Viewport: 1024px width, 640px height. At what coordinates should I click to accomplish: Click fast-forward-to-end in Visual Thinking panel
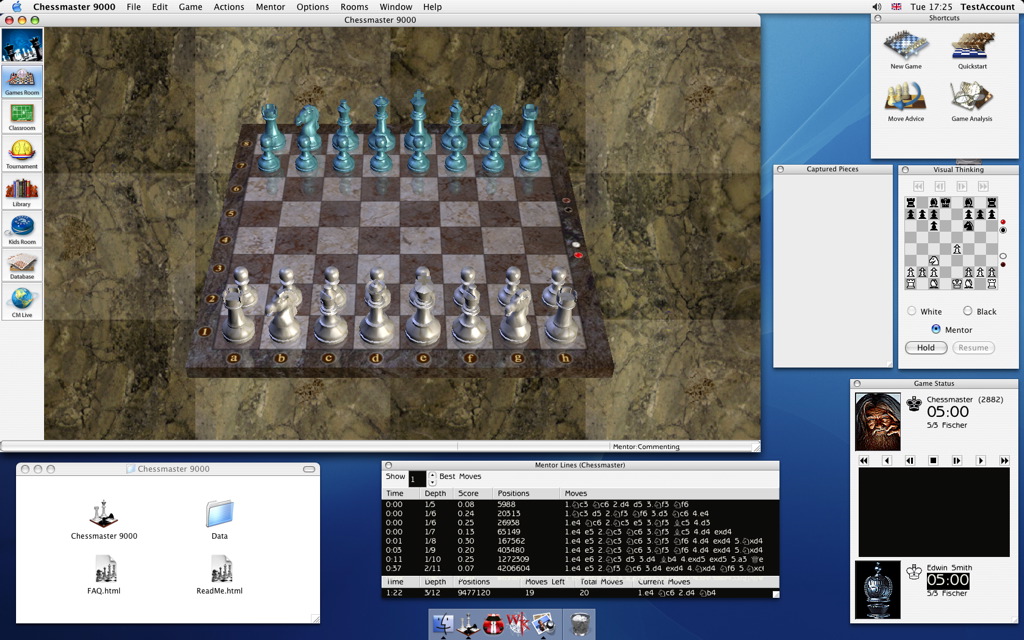point(983,186)
